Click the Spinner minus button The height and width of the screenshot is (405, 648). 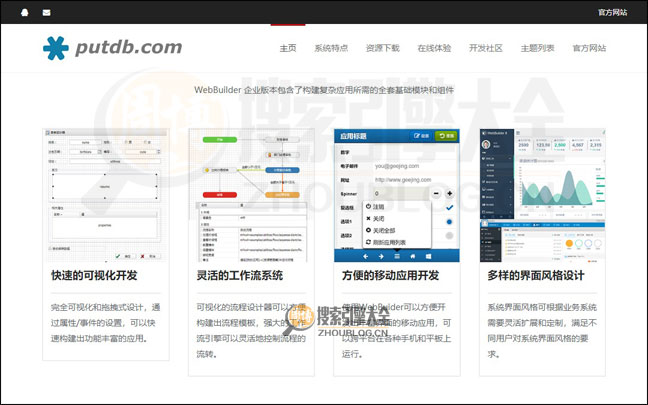click(x=436, y=193)
